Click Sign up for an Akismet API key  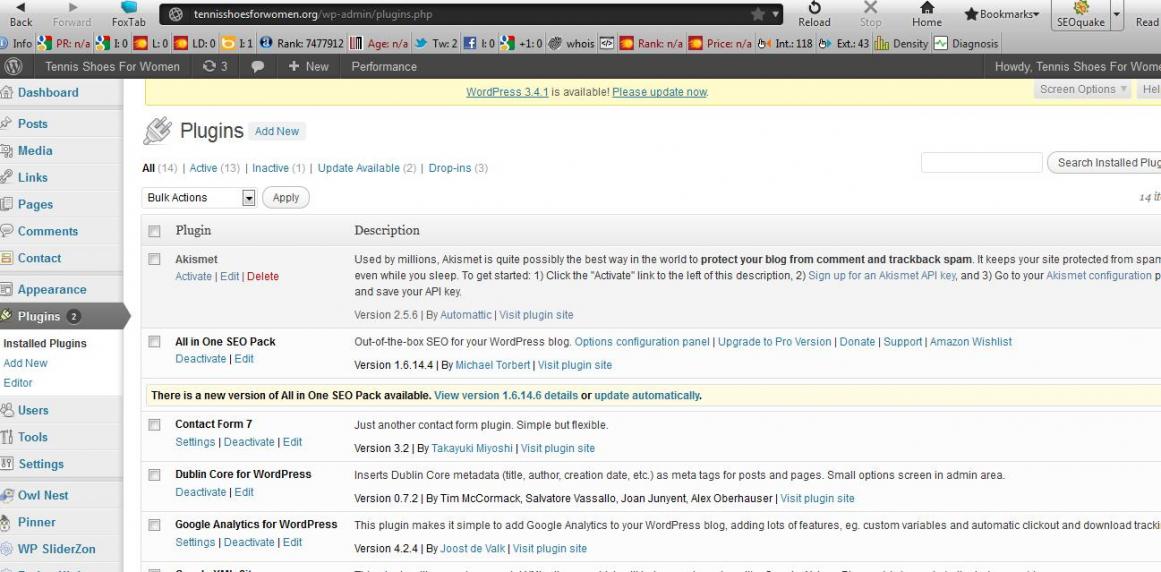pos(882,275)
